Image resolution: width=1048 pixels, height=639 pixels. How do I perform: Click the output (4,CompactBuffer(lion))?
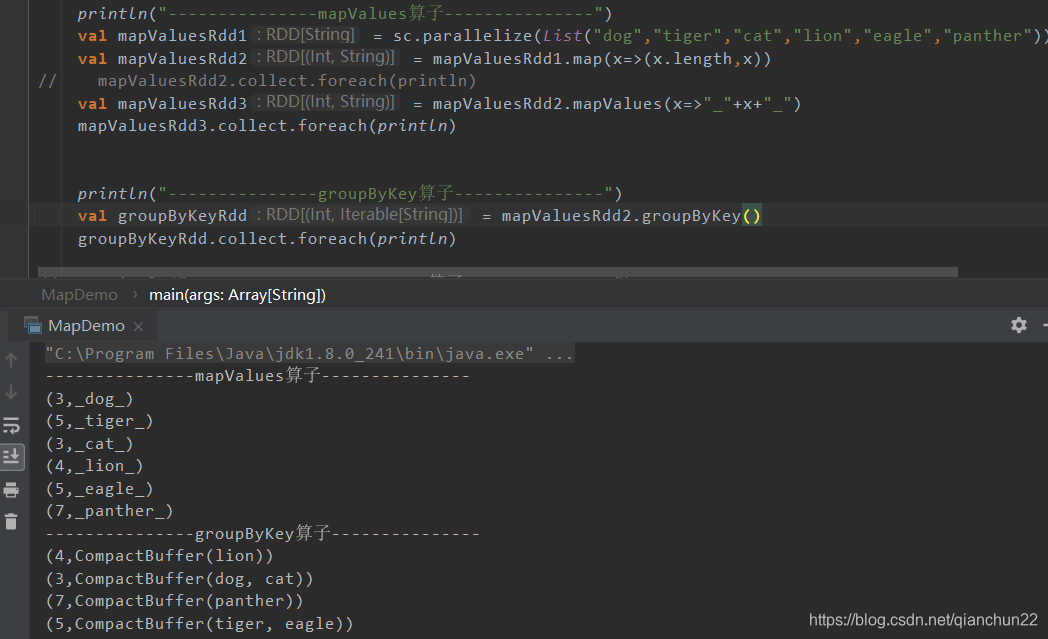coord(160,556)
